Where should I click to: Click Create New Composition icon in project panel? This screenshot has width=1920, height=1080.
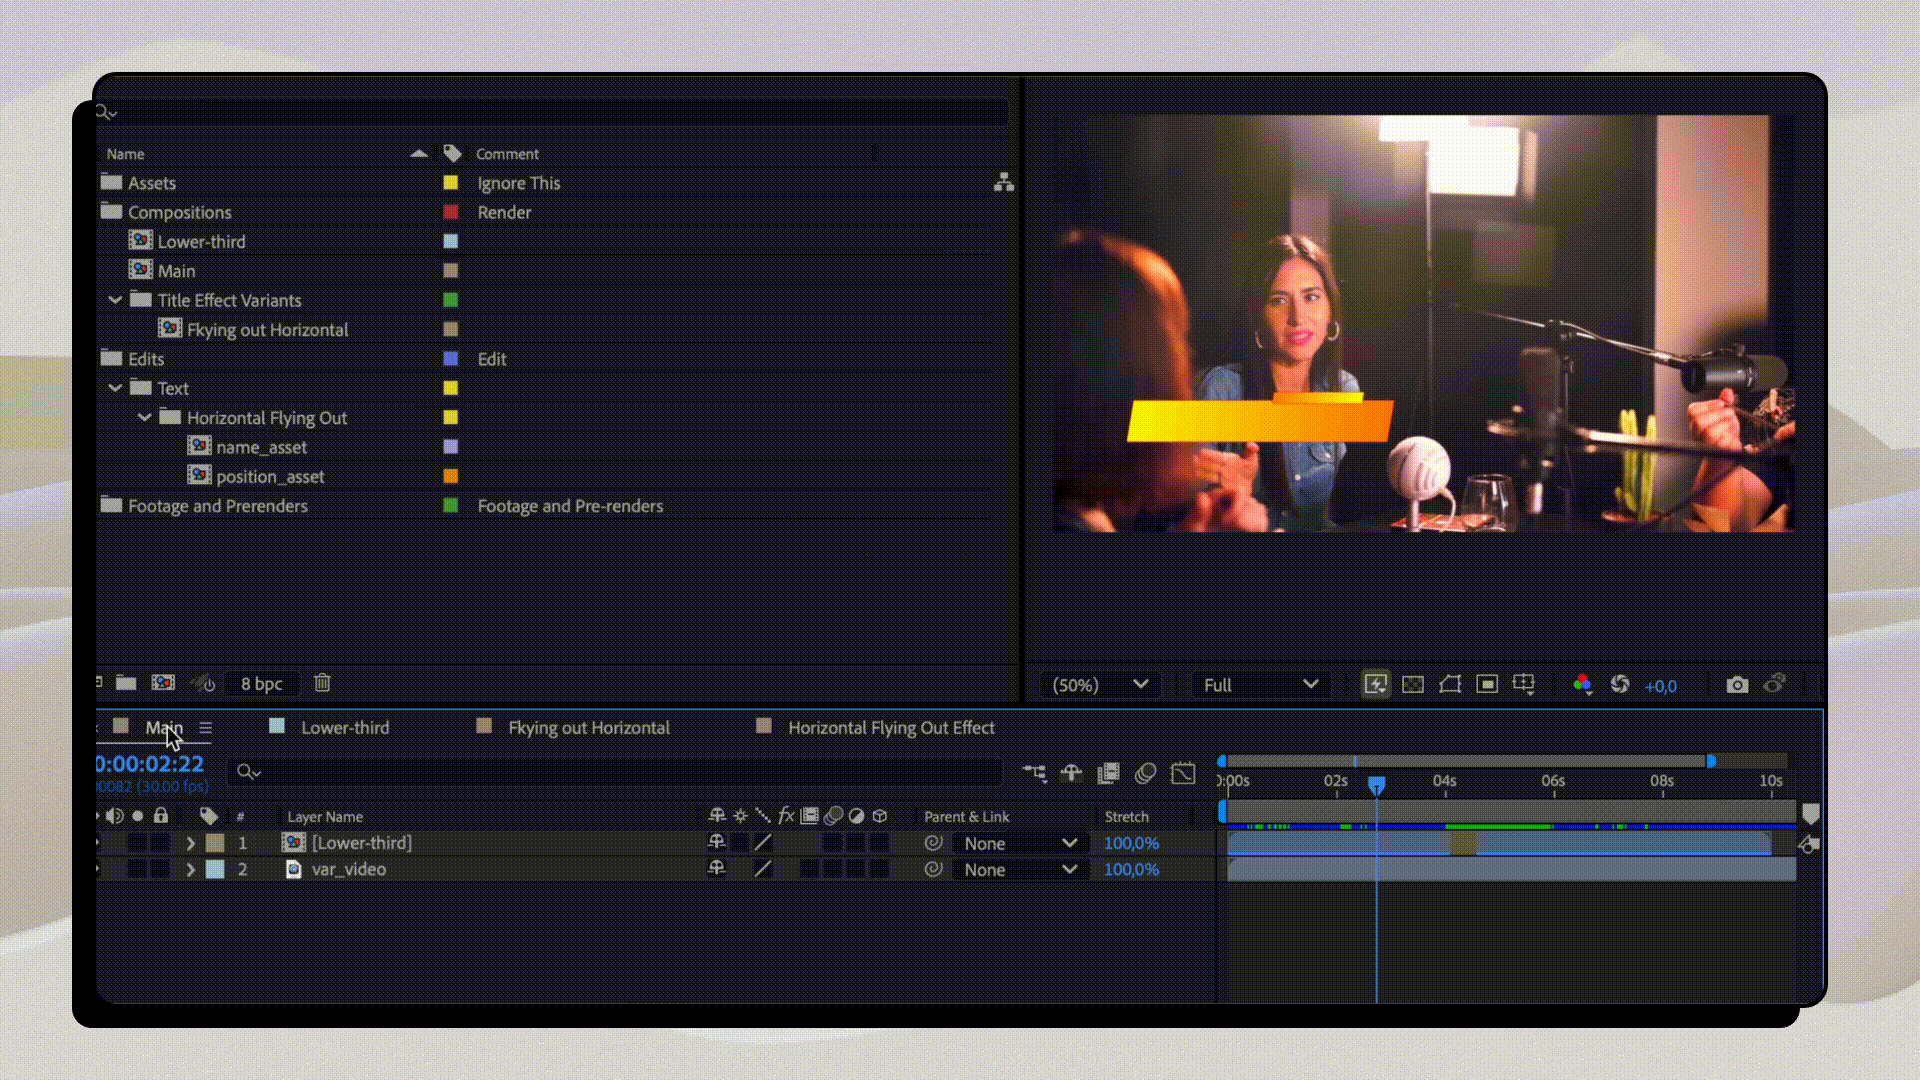pyautogui.click(x=163, y=683)
